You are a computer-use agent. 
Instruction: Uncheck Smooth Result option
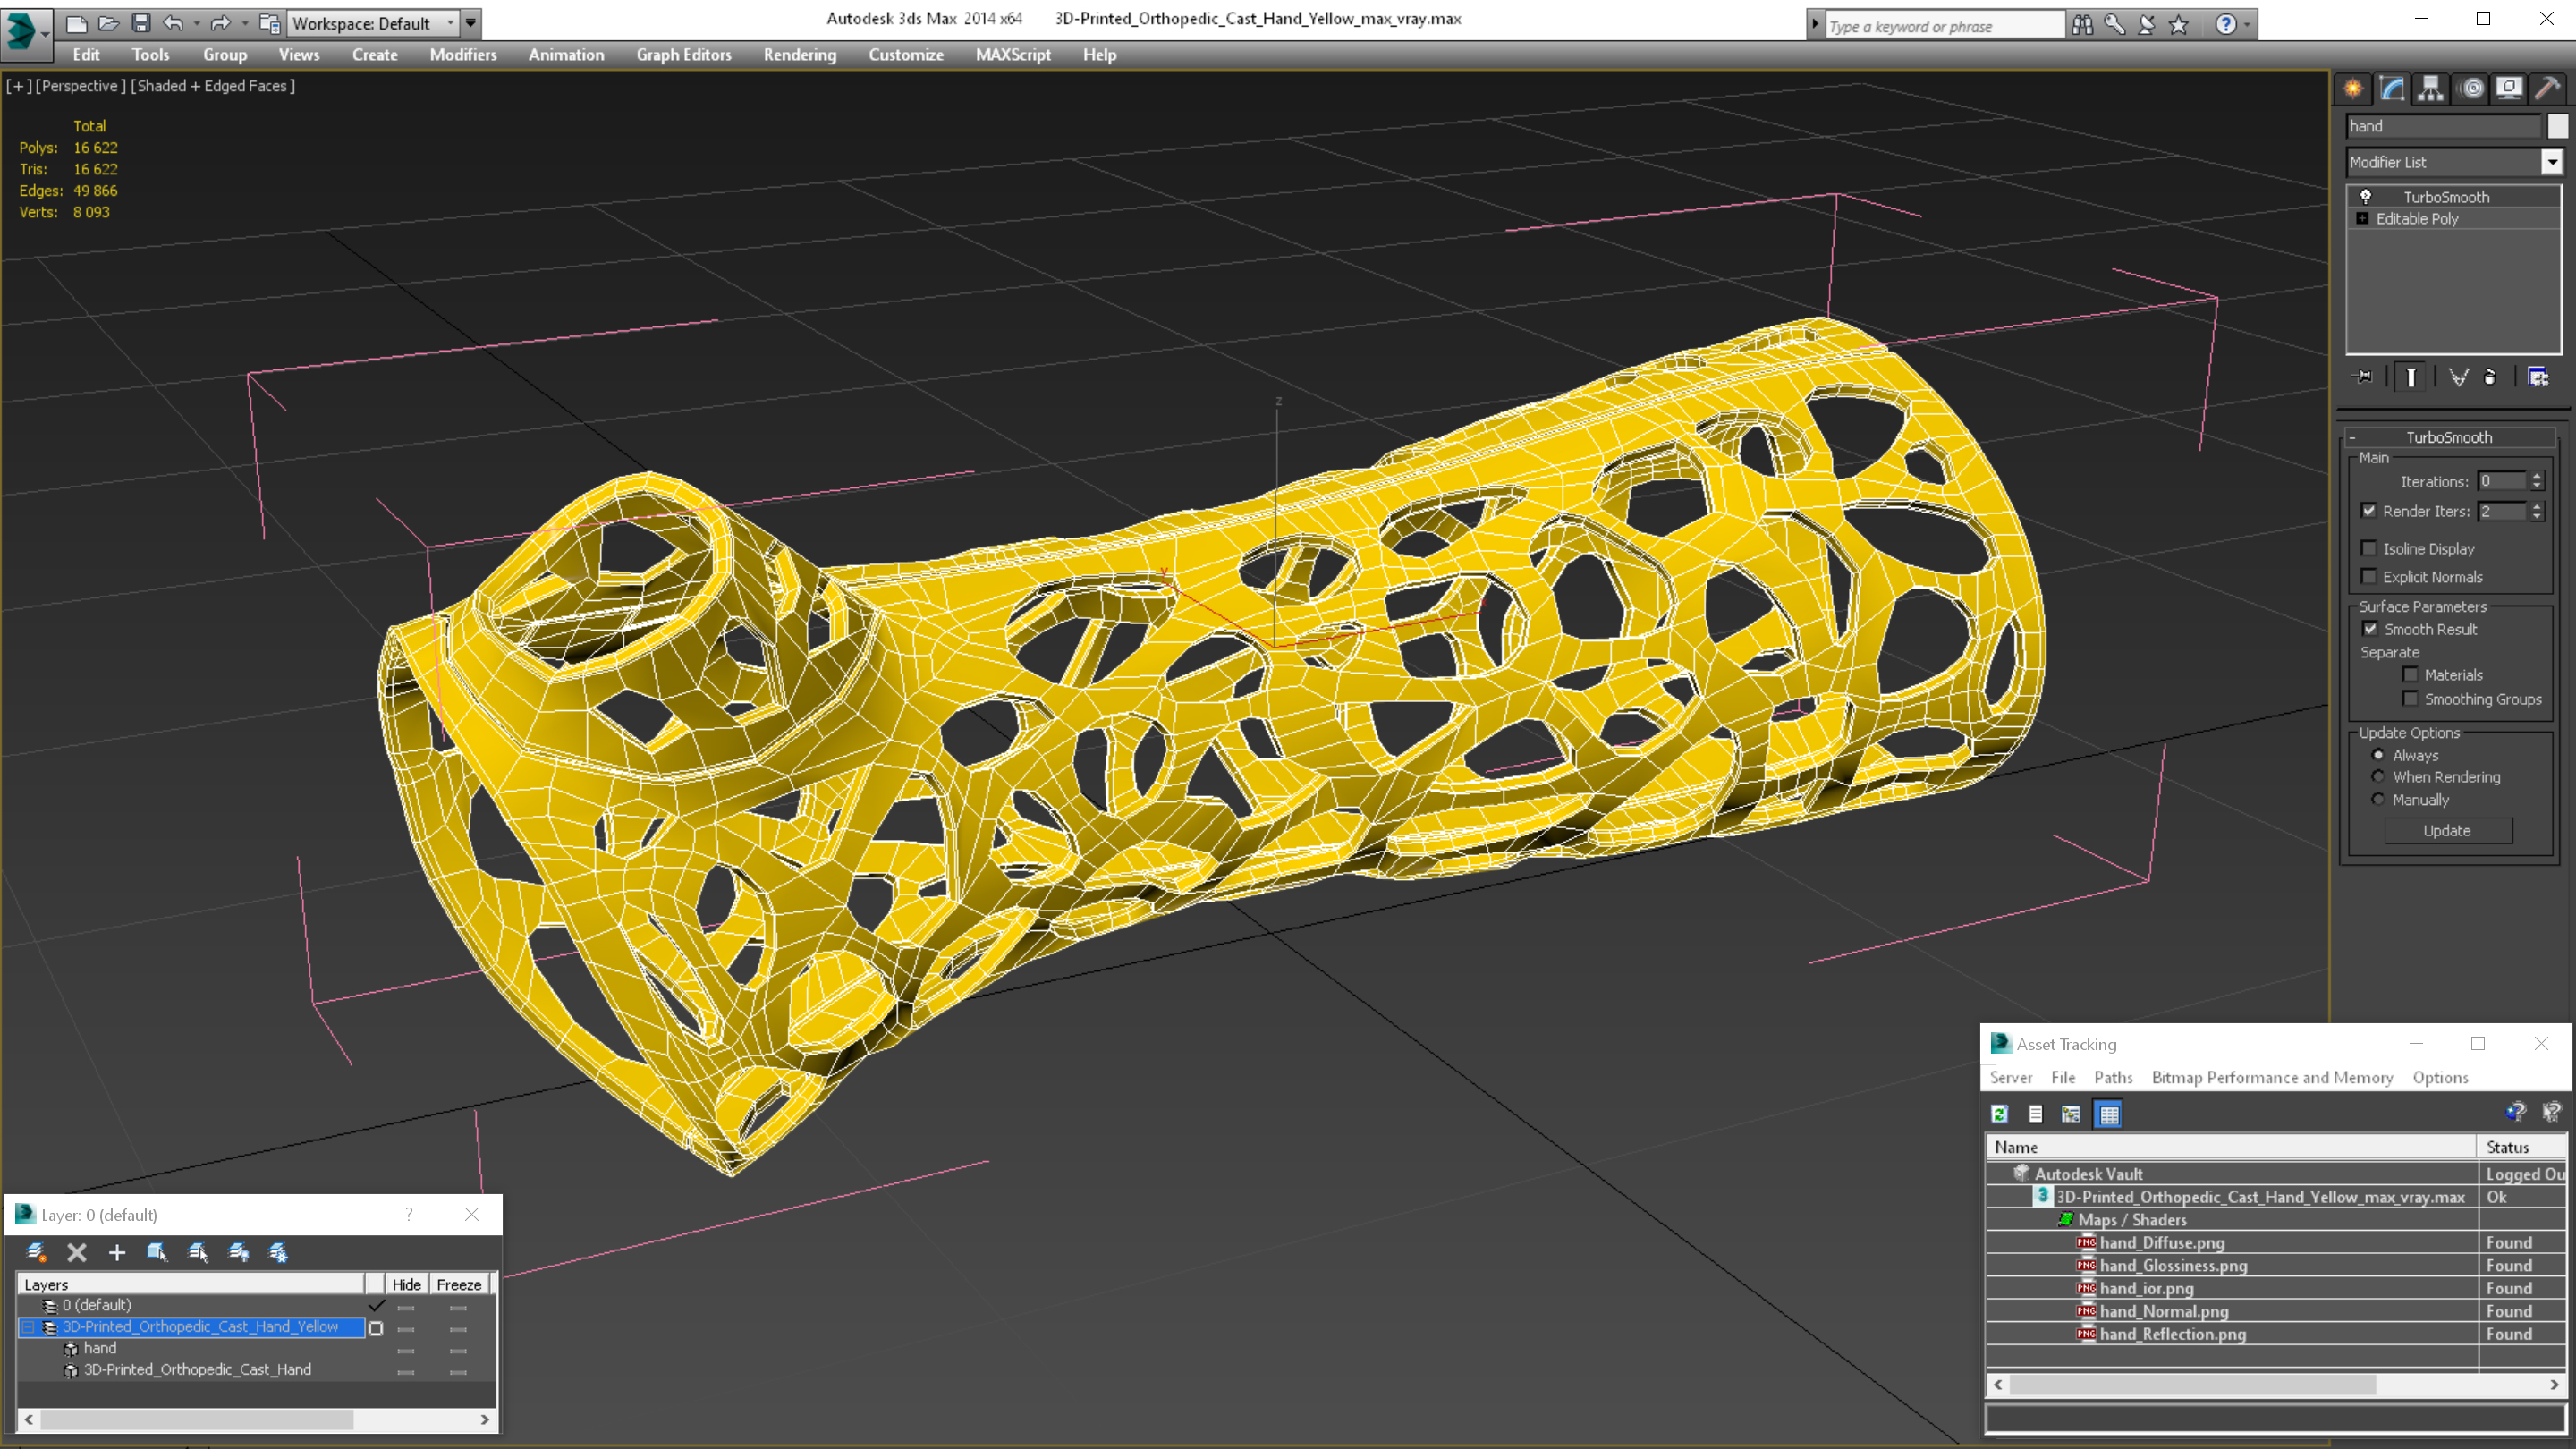click(x=2370, y=629)
